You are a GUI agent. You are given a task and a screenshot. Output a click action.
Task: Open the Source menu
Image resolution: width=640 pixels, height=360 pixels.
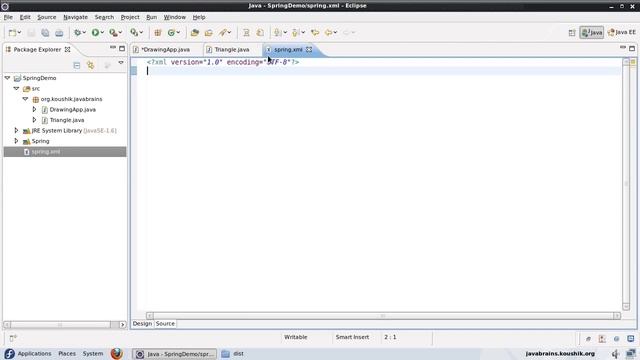tap(47, 17)
